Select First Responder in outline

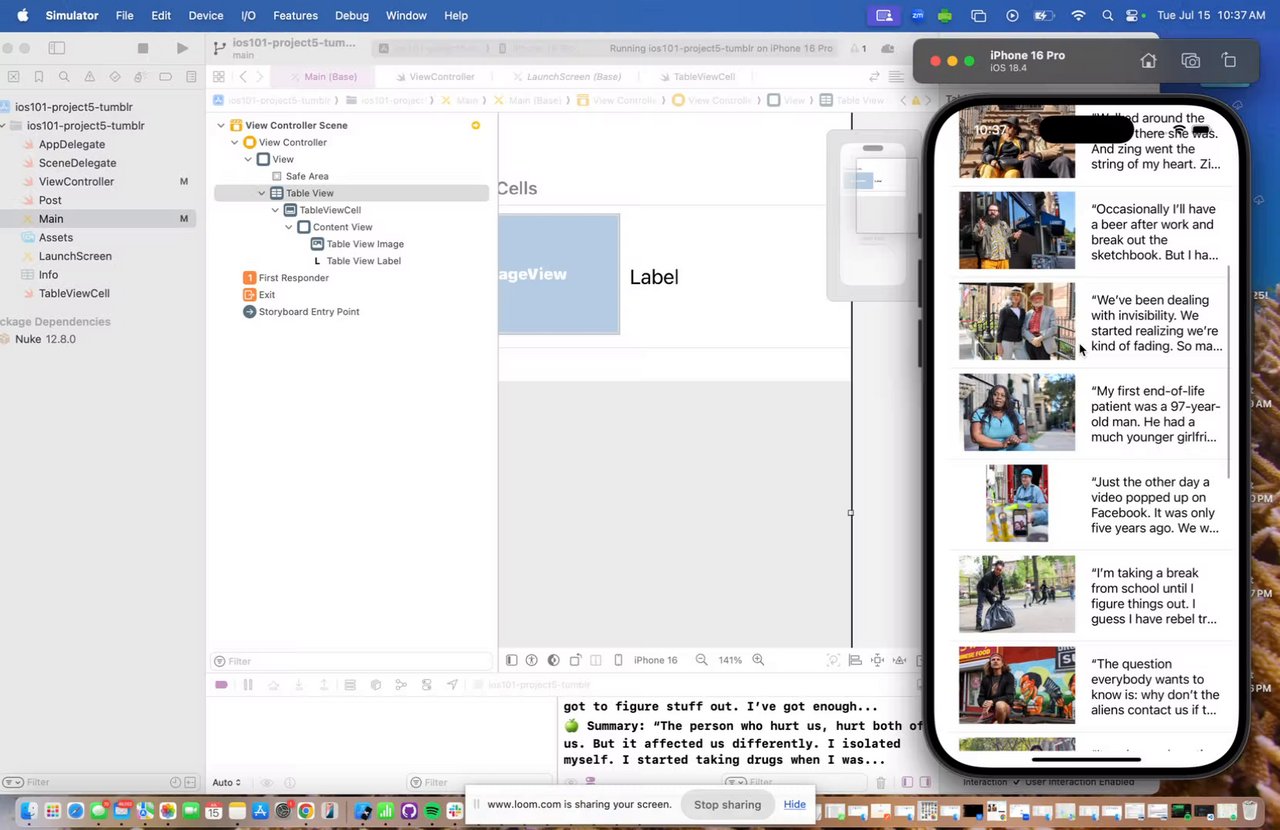(x=293, y=278)
